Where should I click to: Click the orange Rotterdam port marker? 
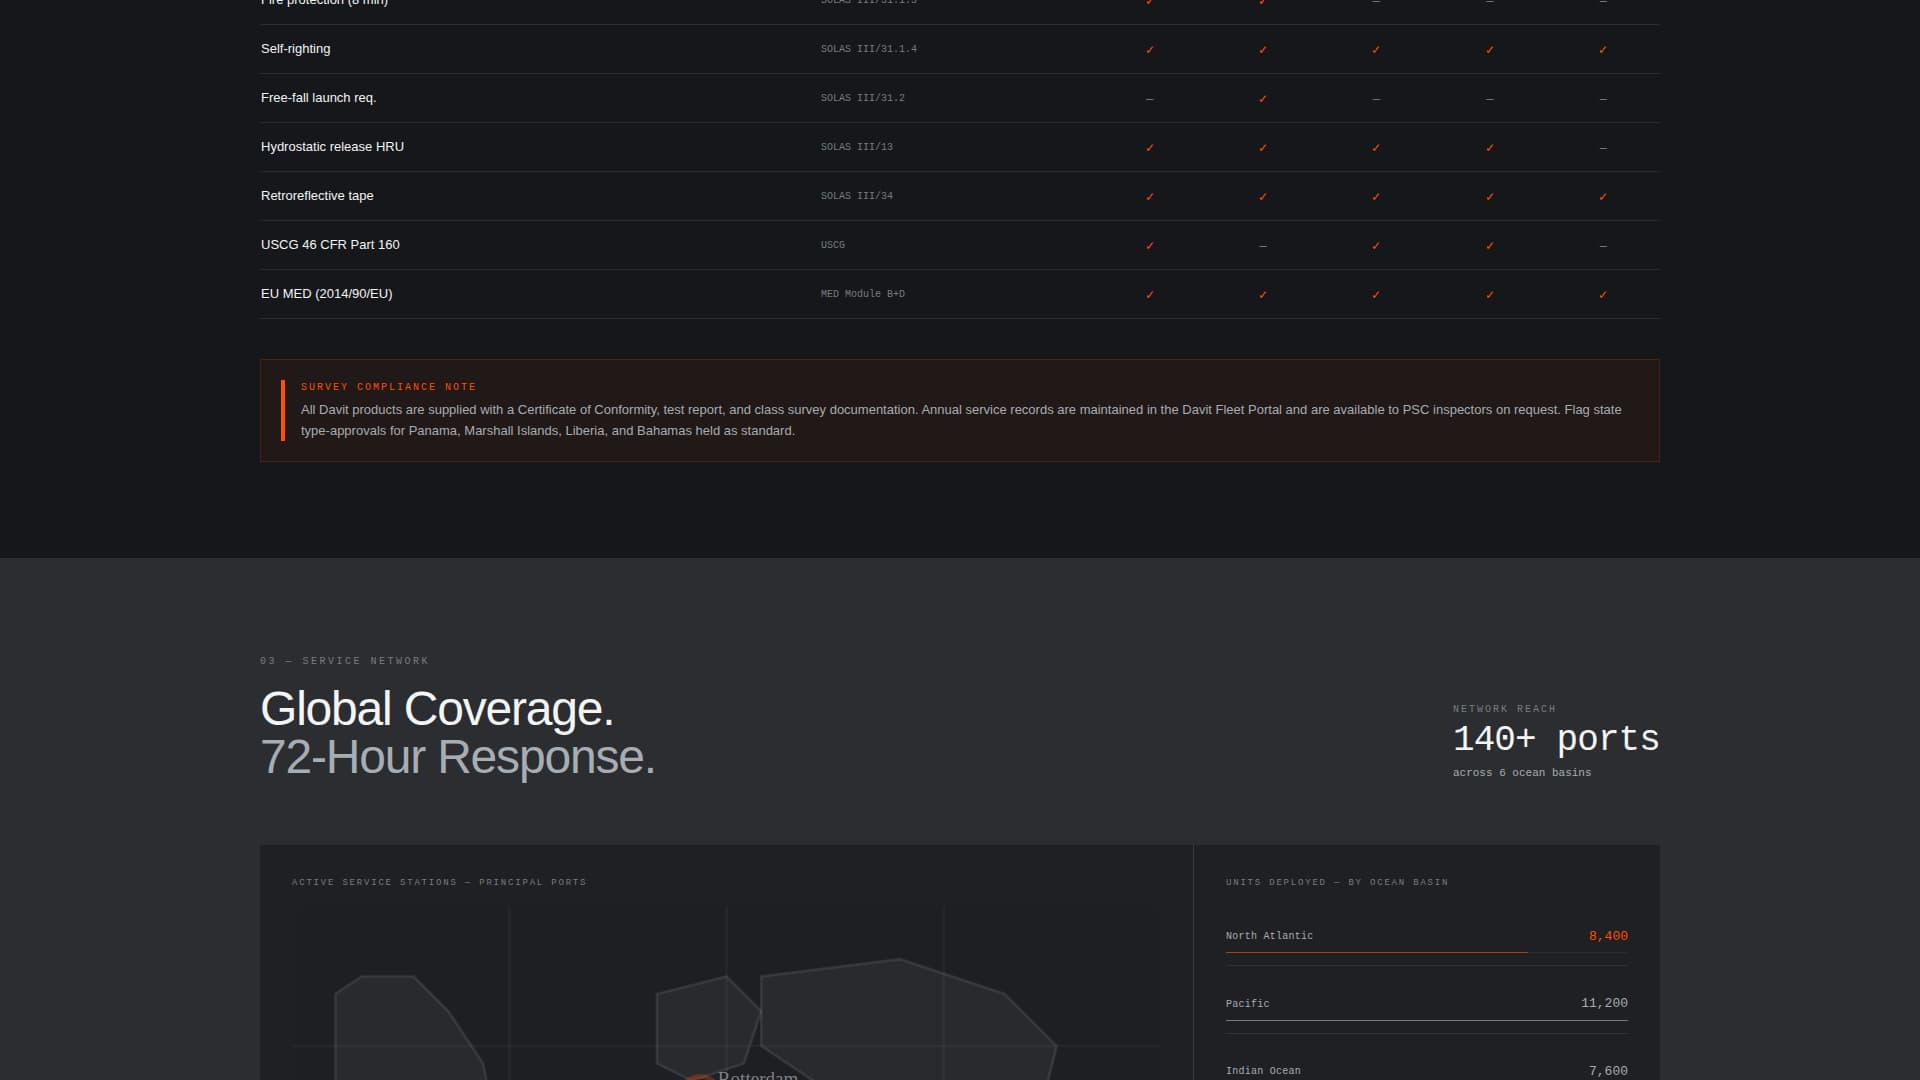coord(699,1076)
